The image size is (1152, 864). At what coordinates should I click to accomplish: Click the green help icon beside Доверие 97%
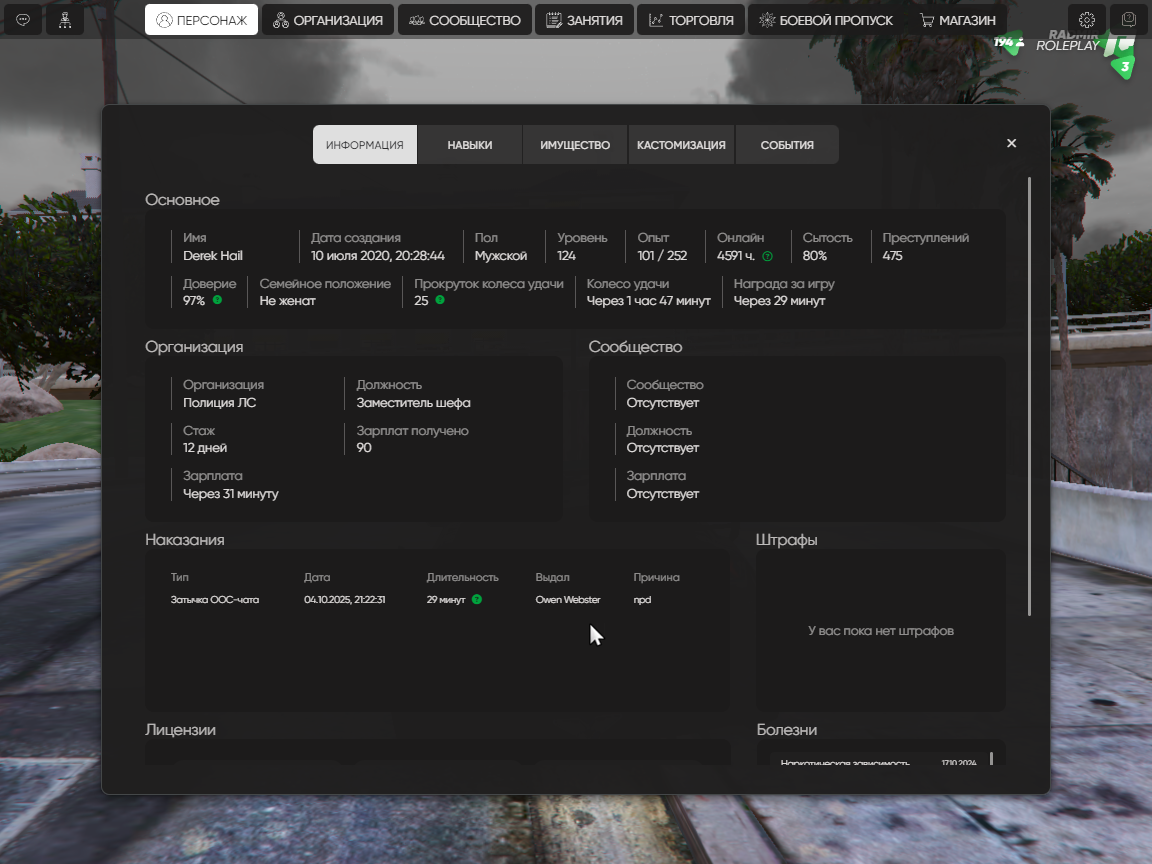coord(217,300)
